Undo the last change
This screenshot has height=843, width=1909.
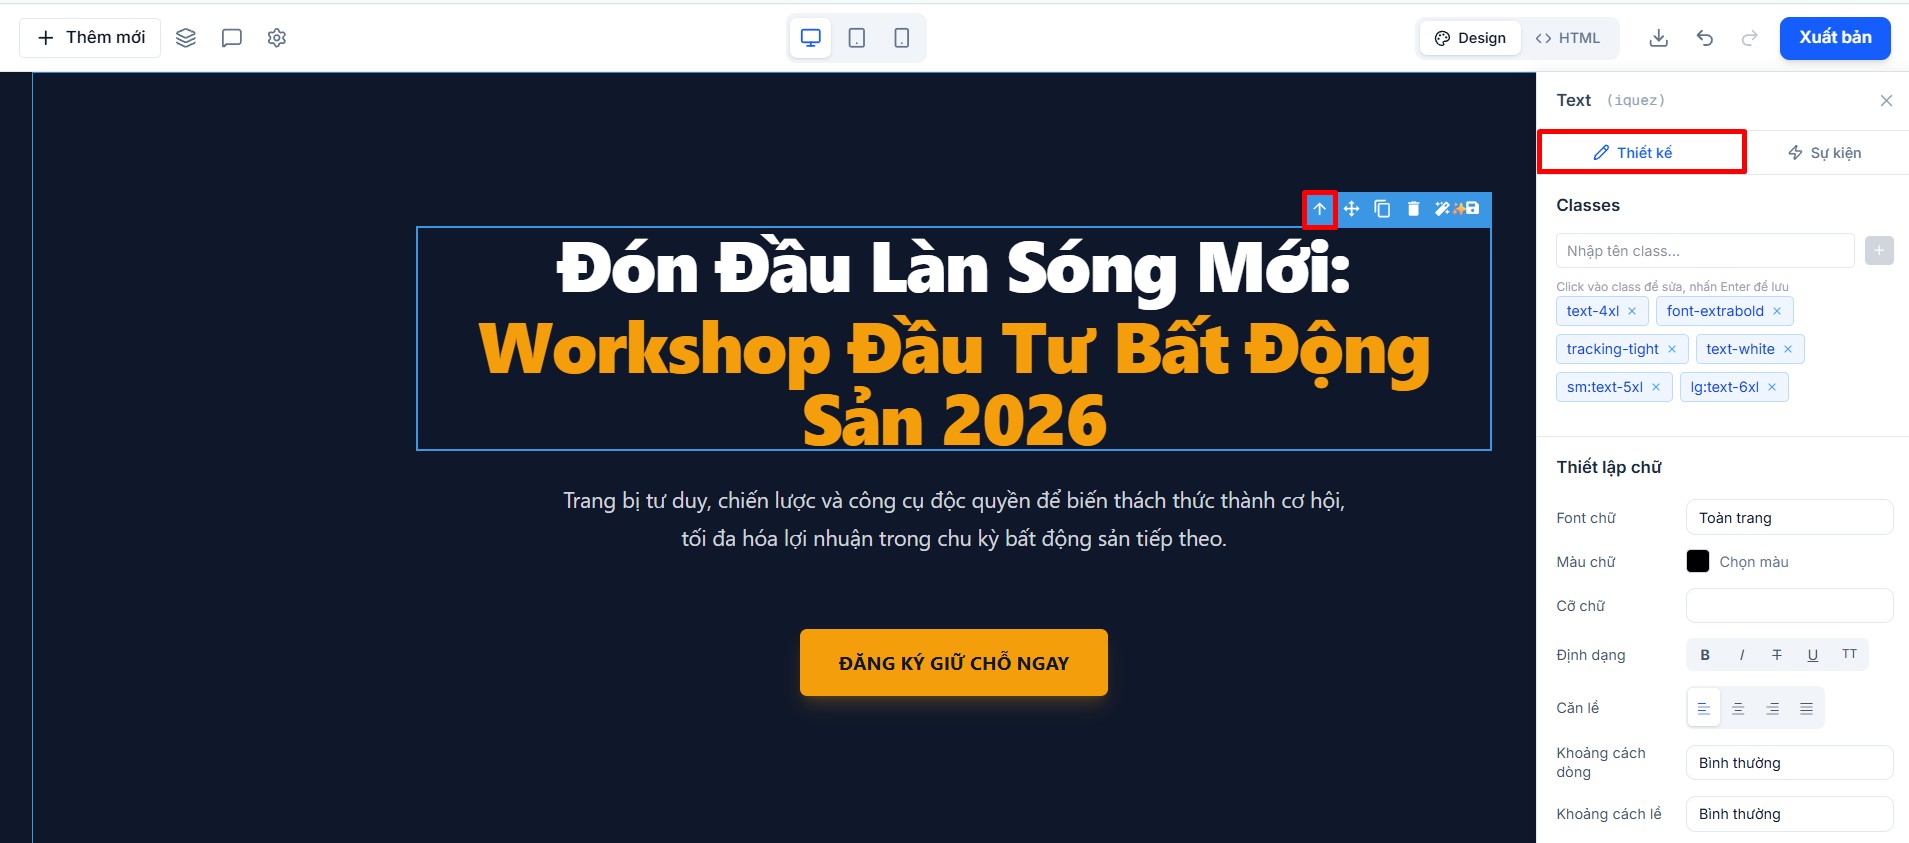pos(1705,38)
